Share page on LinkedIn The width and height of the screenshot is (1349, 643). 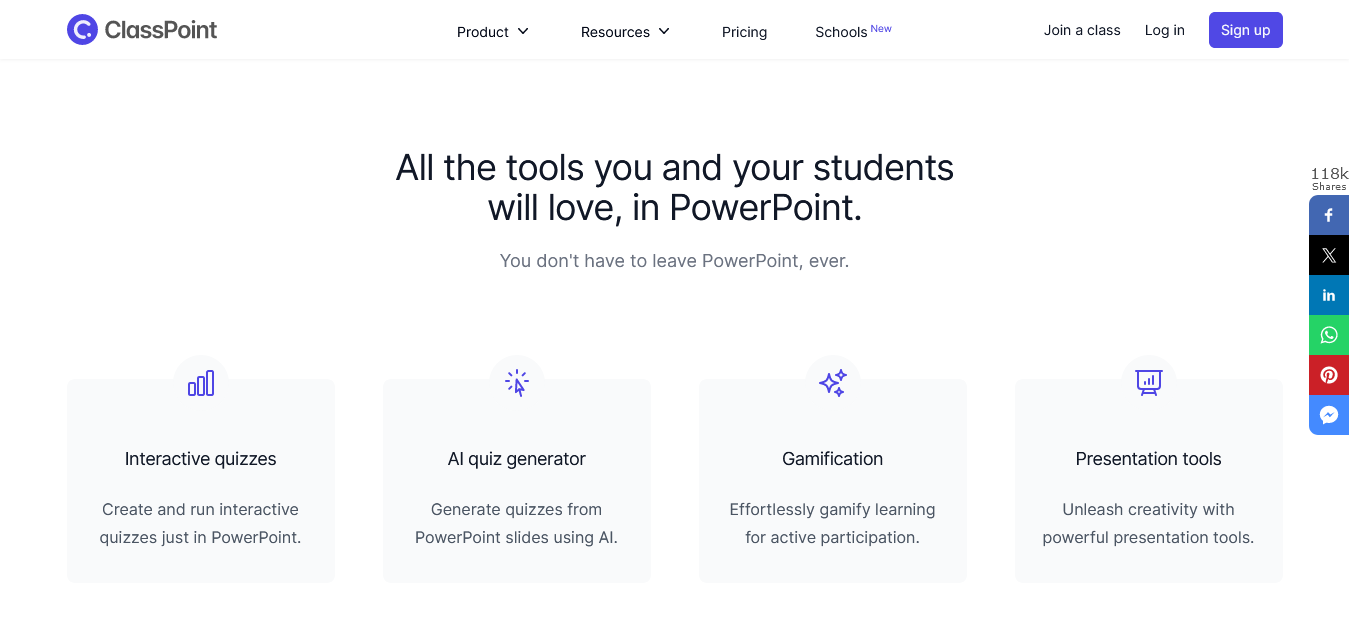pyautogui.click(x=1329, y=295)
